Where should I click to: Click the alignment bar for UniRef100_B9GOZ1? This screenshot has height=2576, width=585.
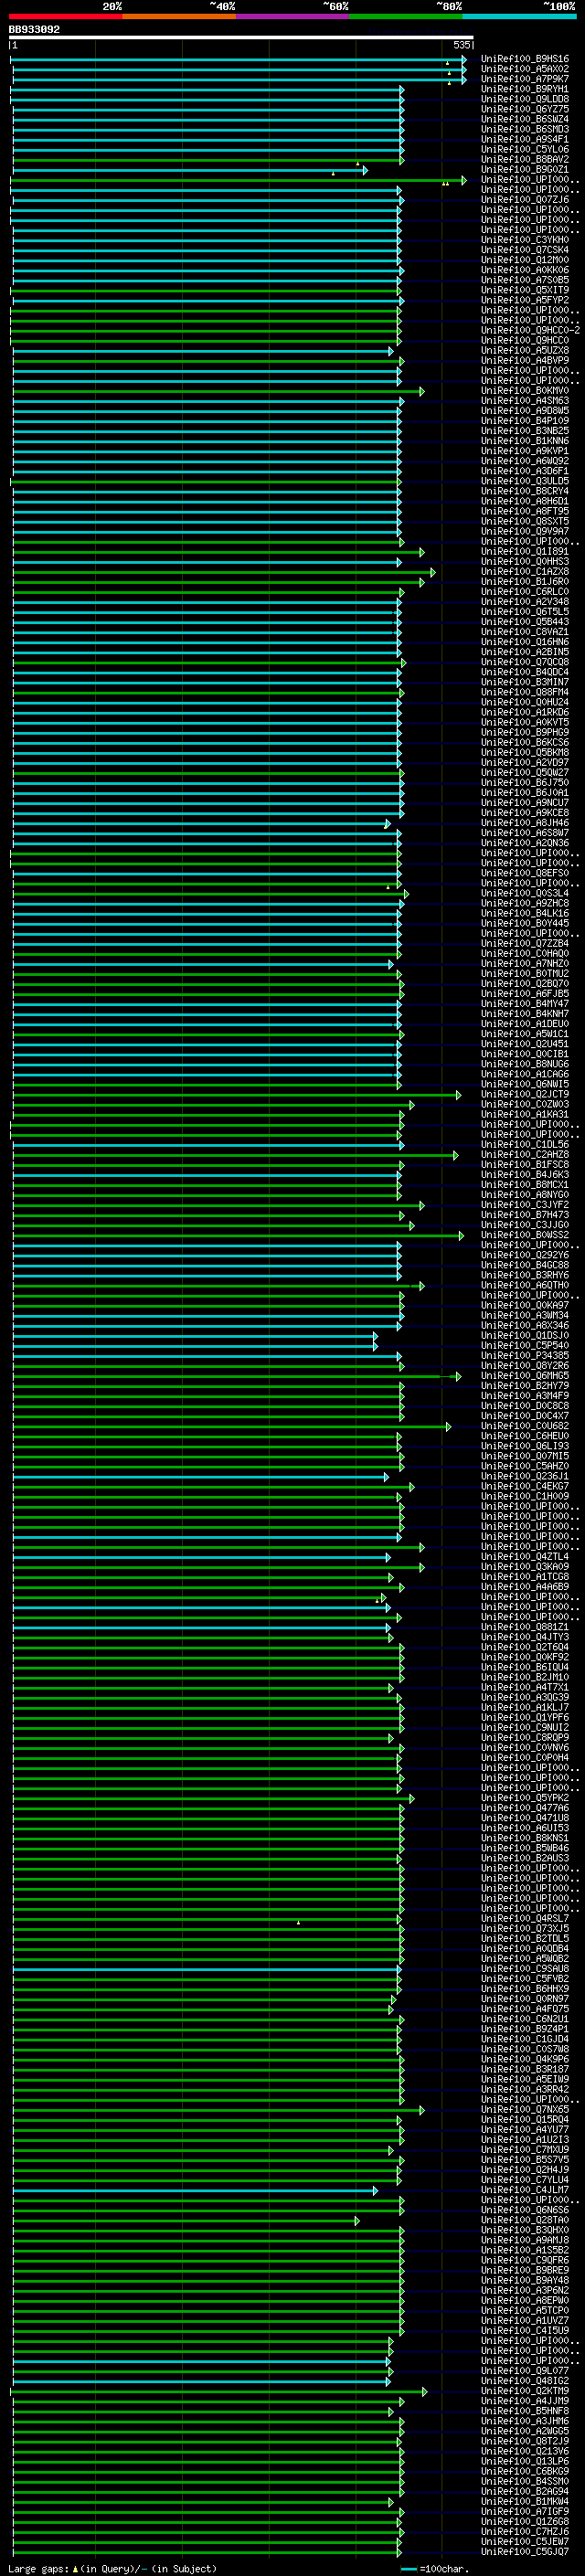[x=190, y=170]
